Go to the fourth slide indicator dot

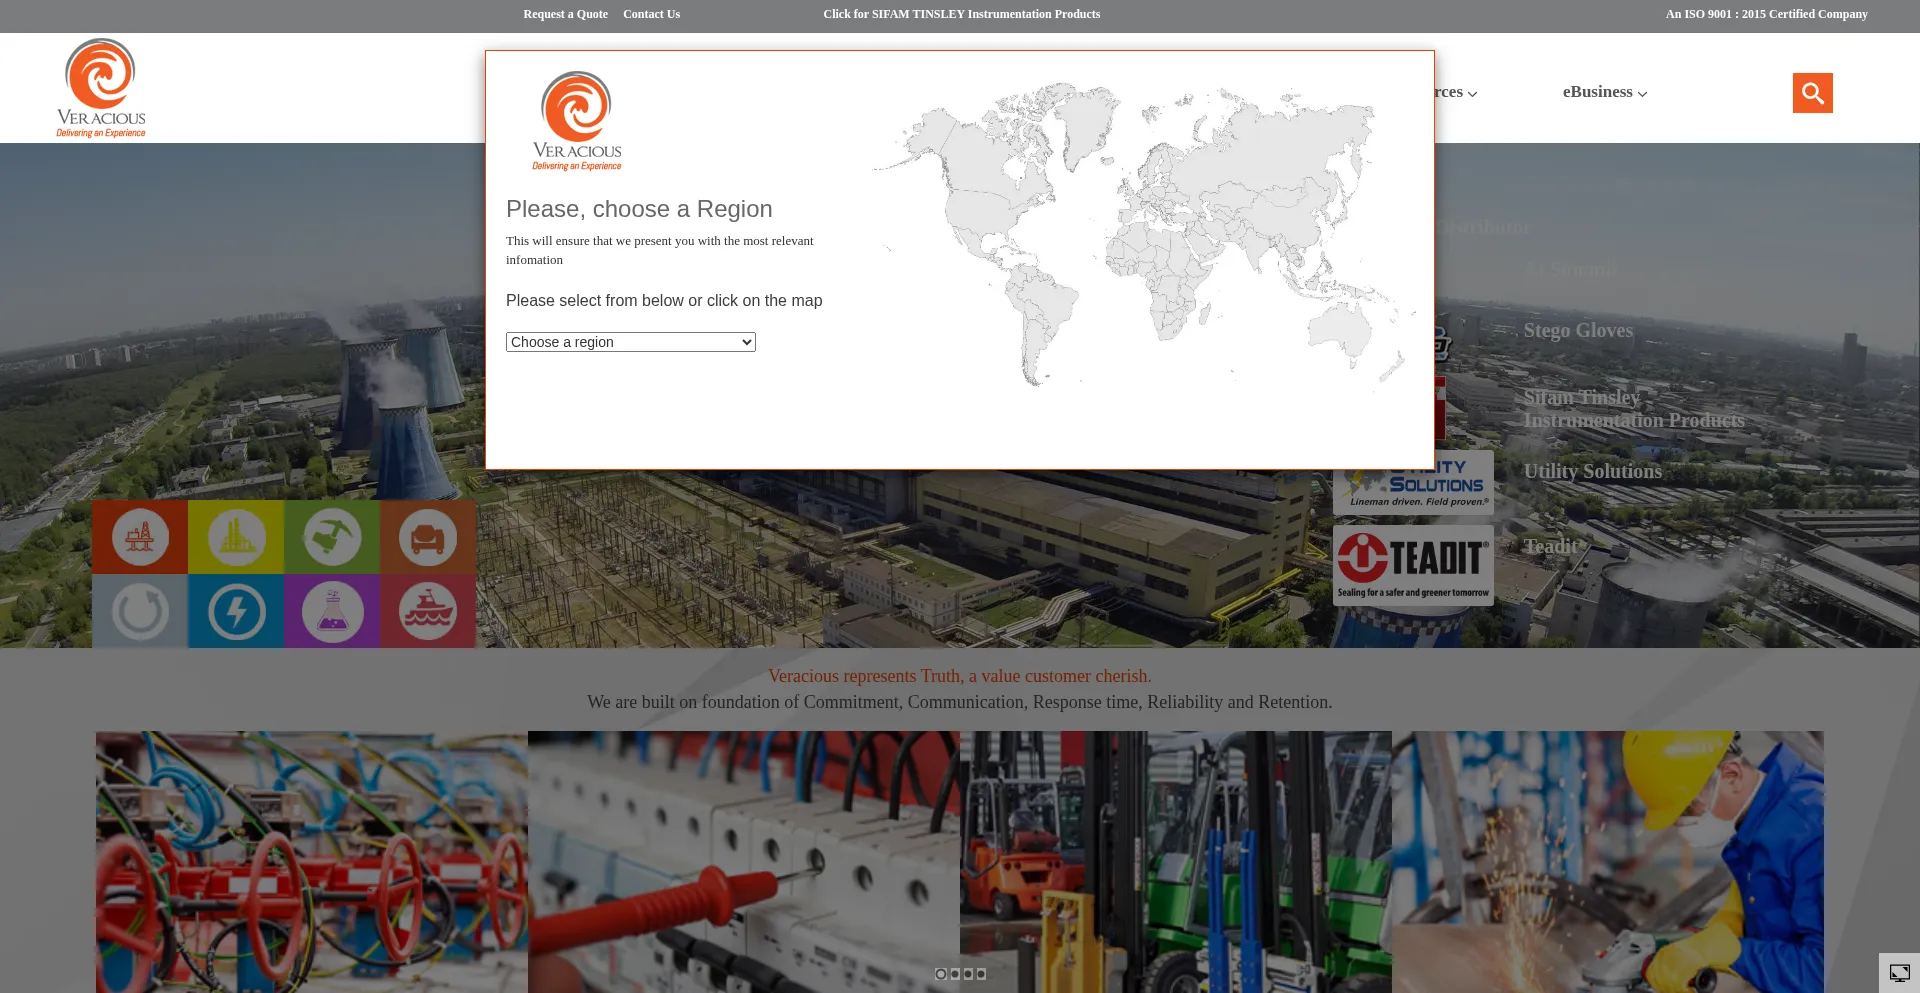[x=981, y=974]
